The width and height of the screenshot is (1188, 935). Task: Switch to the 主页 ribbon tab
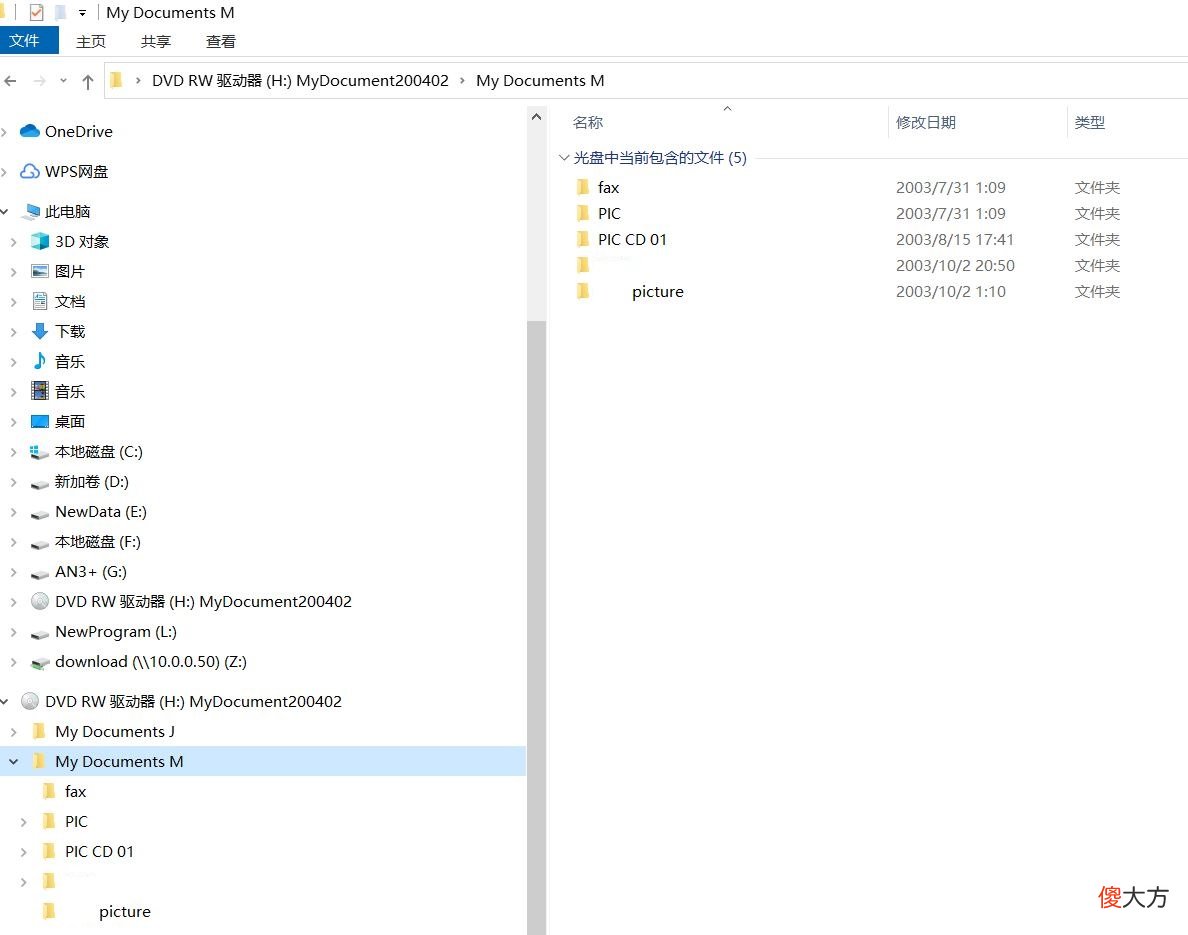(91, 42)
